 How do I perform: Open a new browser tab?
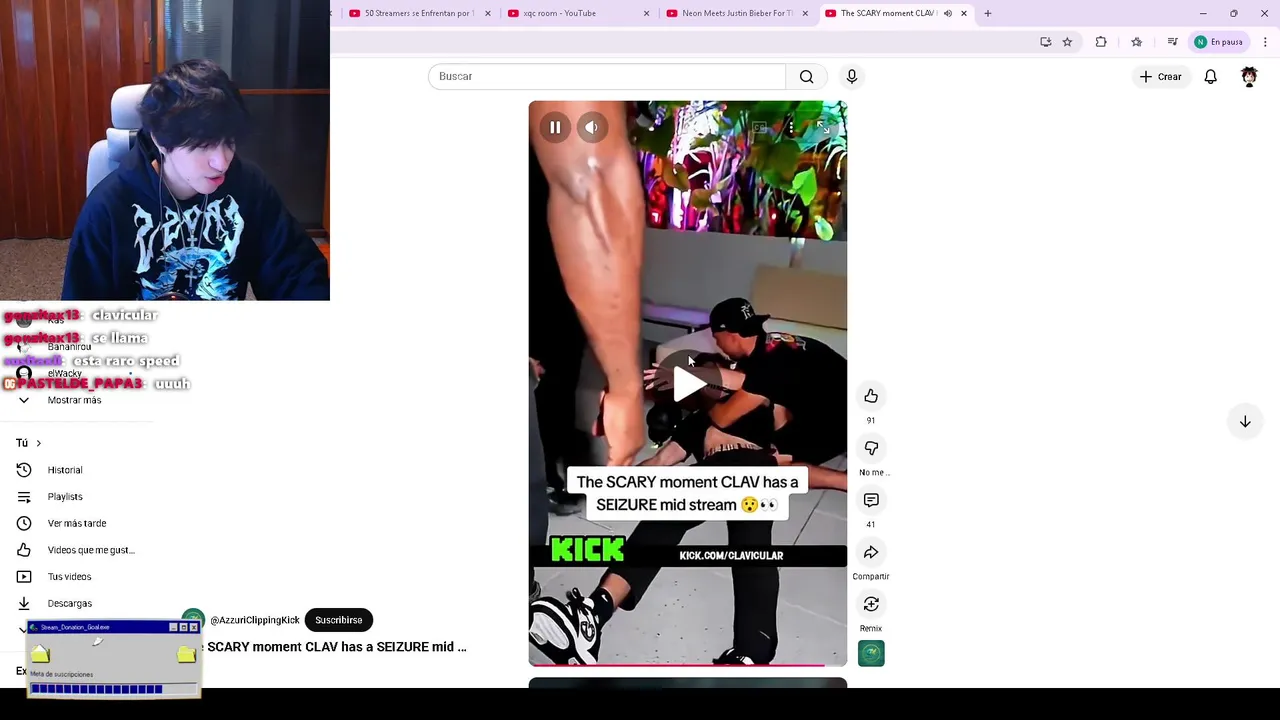coord(988,13)
